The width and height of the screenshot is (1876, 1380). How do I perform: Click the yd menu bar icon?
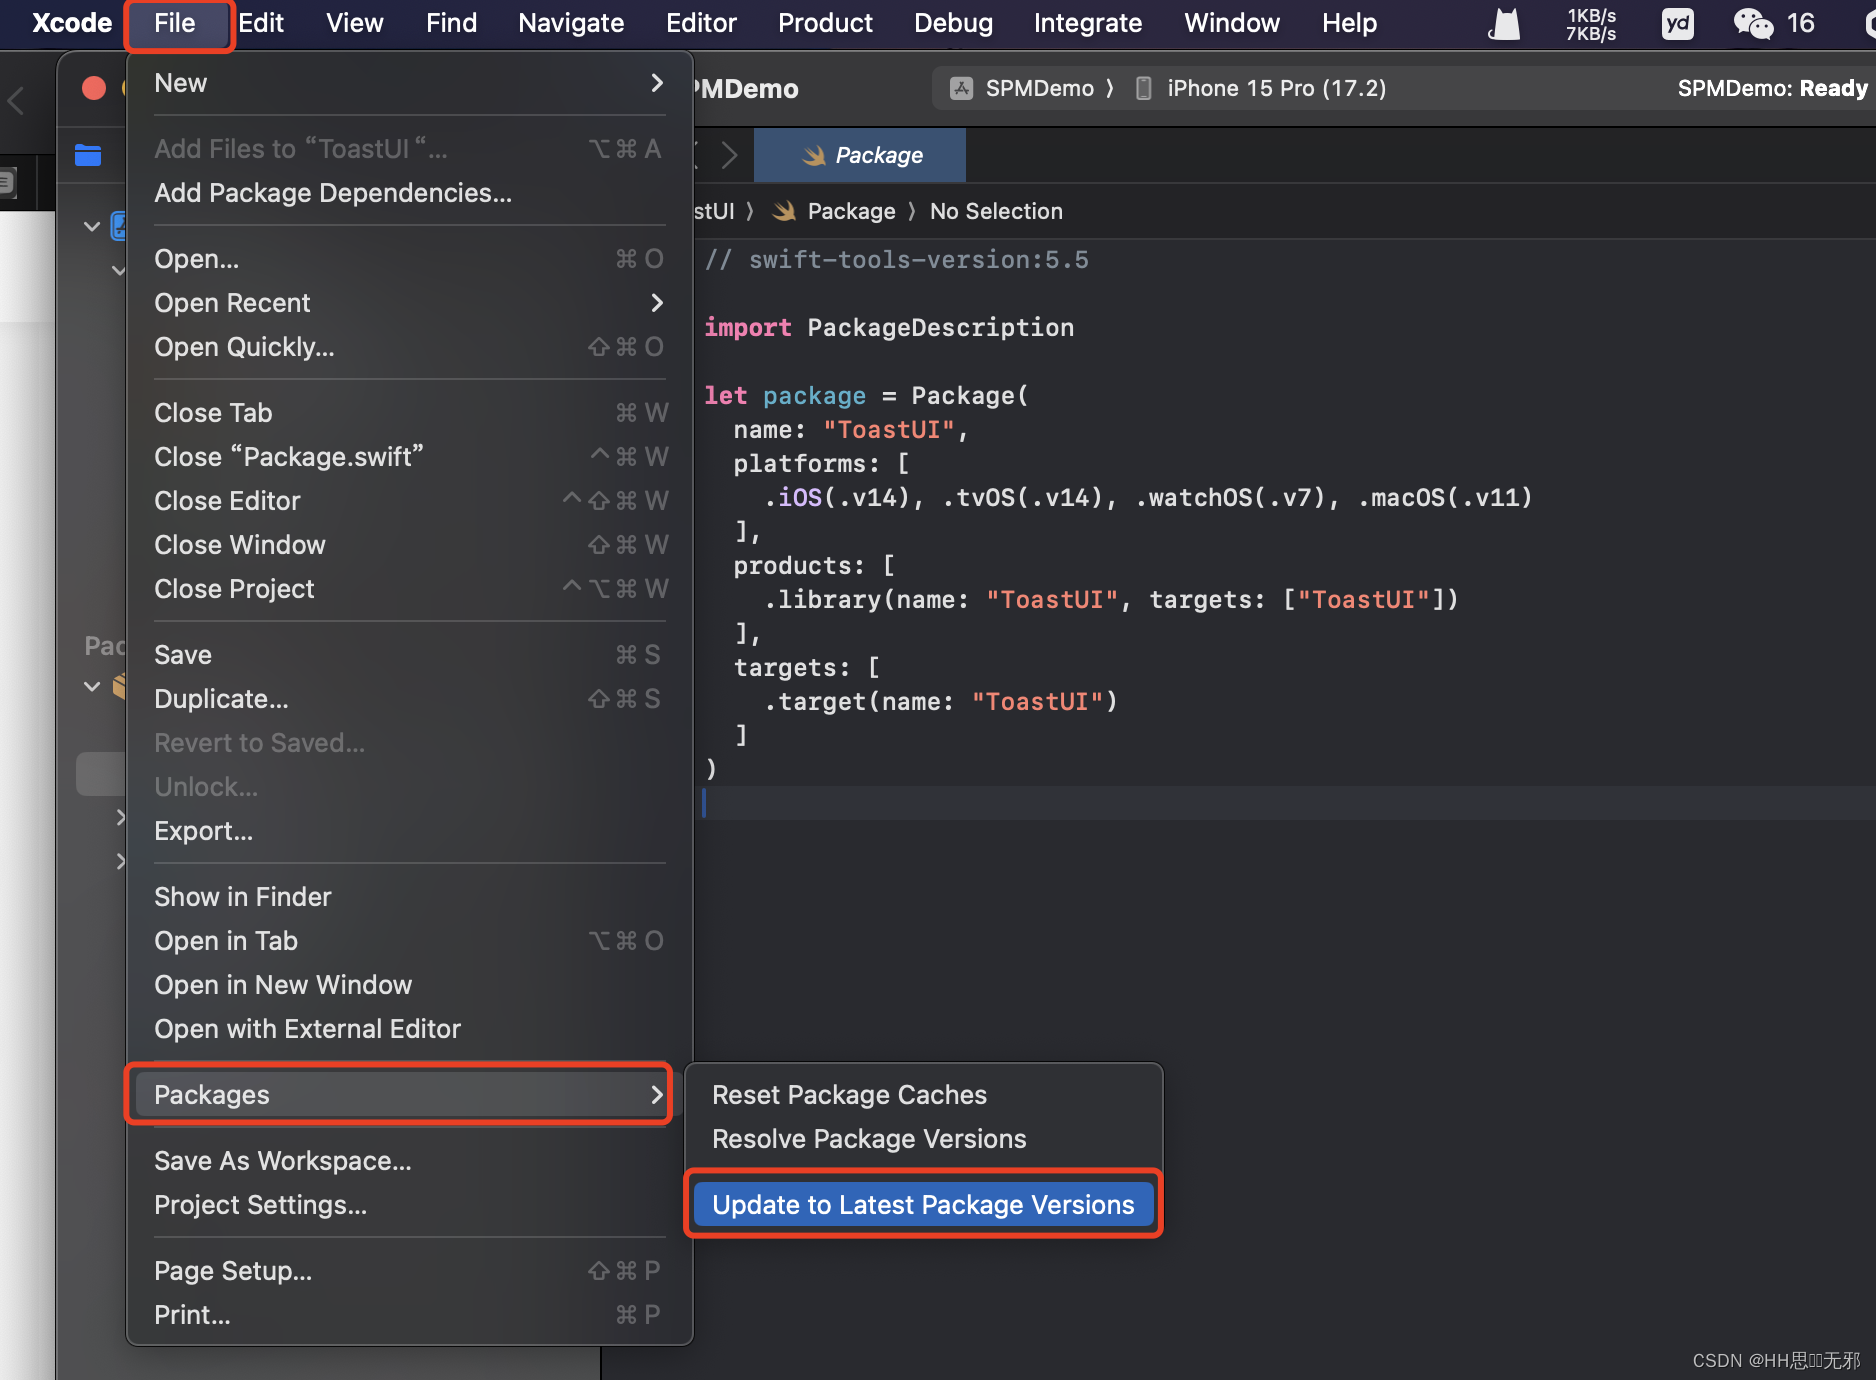coord(1677,23)
